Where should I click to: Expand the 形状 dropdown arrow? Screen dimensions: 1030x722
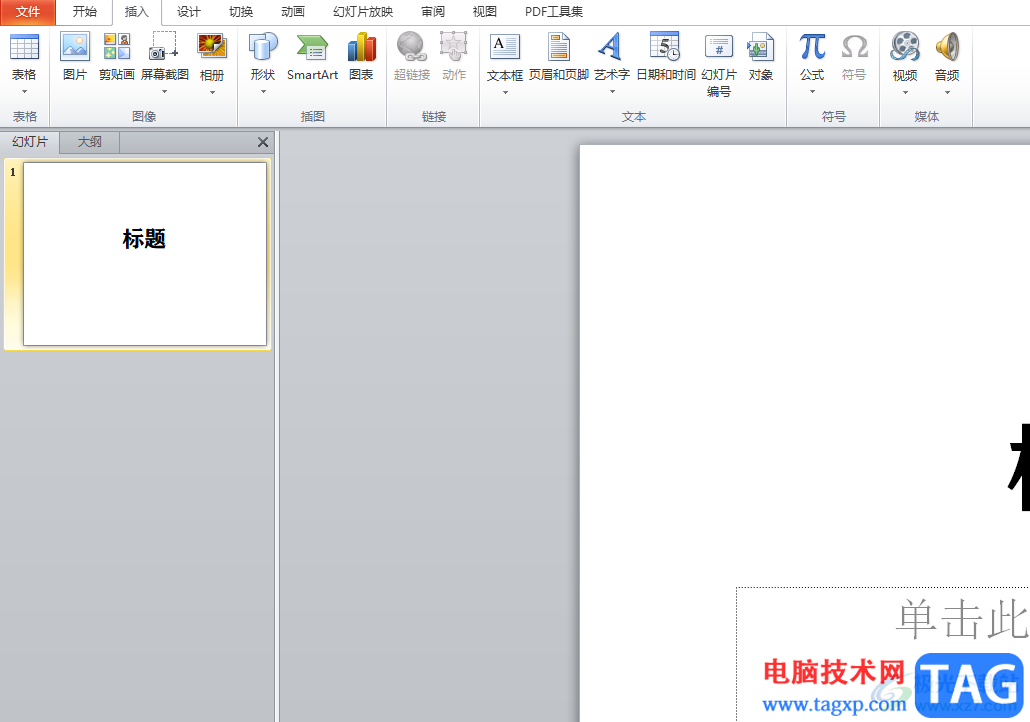point(263,91)
